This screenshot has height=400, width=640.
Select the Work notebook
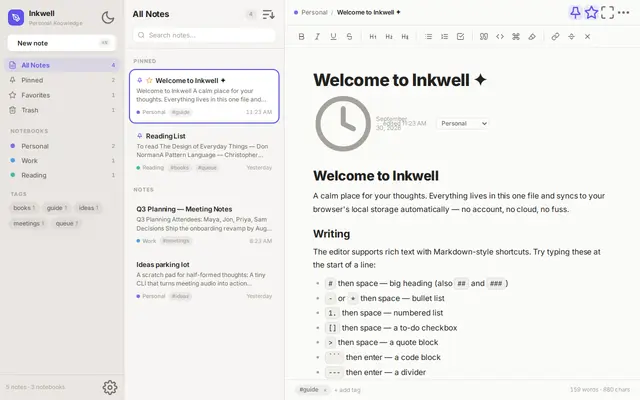pos(62,161)
